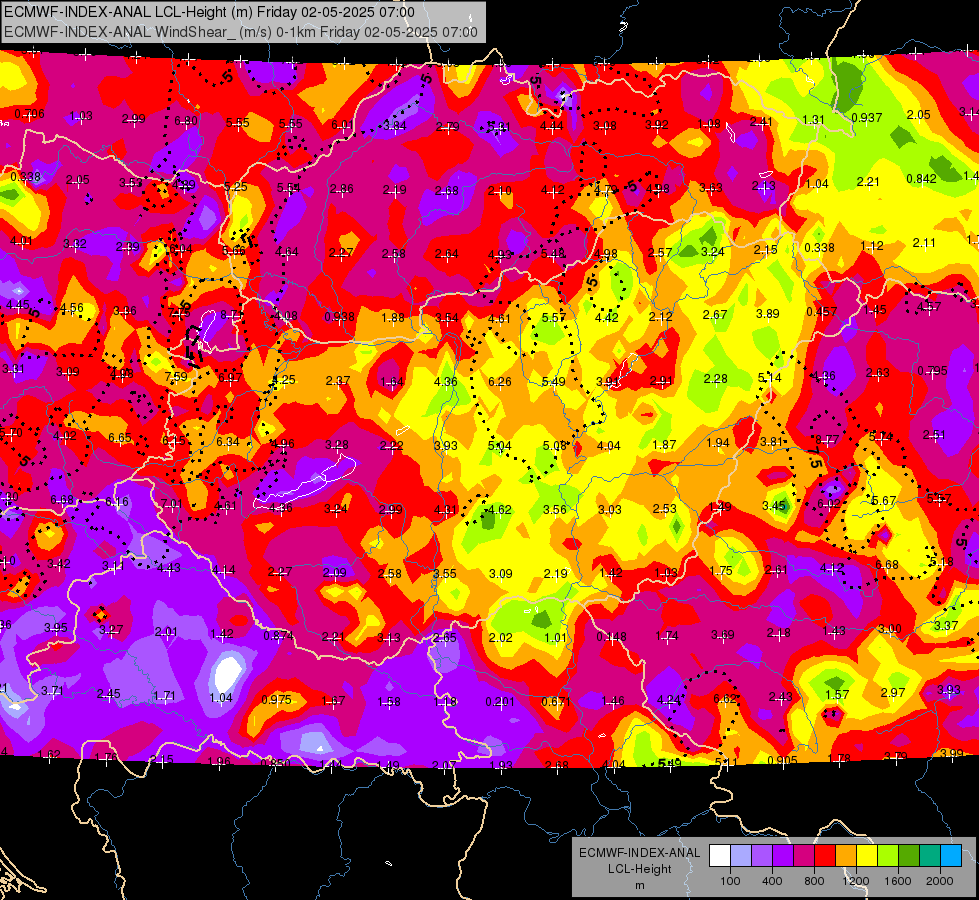The image size is (979, 900).
Task: Click the white legend color swatch
Action: (719, 855)
